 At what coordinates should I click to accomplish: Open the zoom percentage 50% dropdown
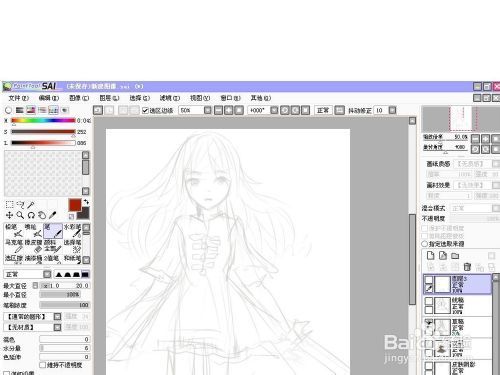click(x=208, y=110)
